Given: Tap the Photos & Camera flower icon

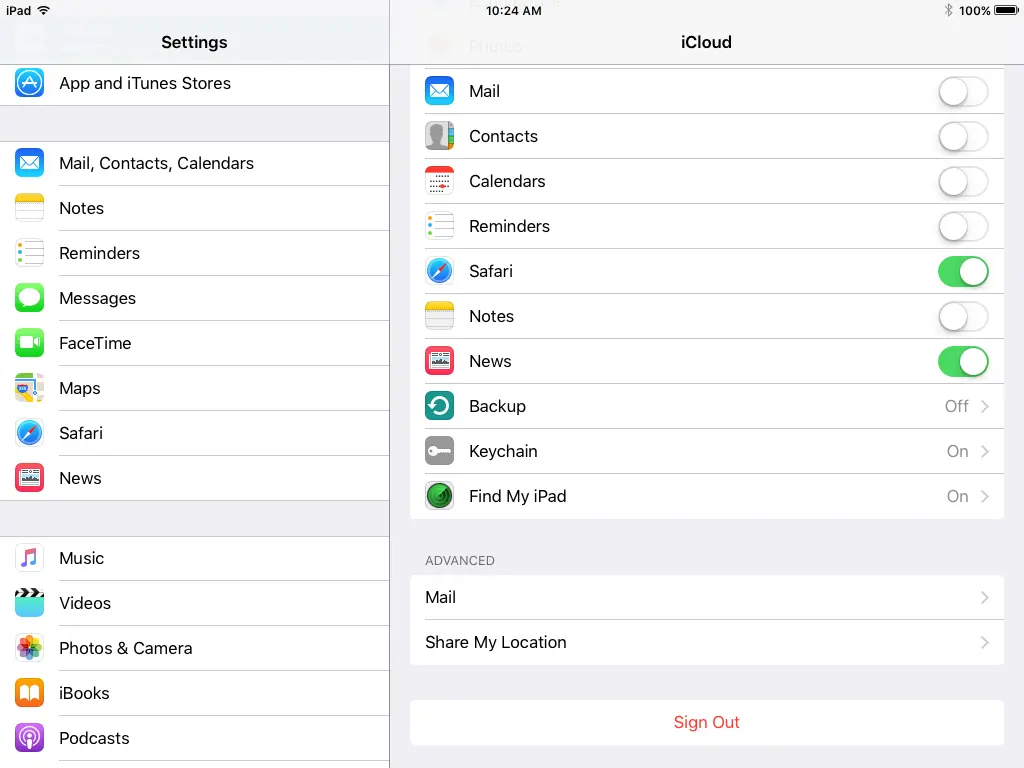Looking at the screenshot, I should click(29, 648).
